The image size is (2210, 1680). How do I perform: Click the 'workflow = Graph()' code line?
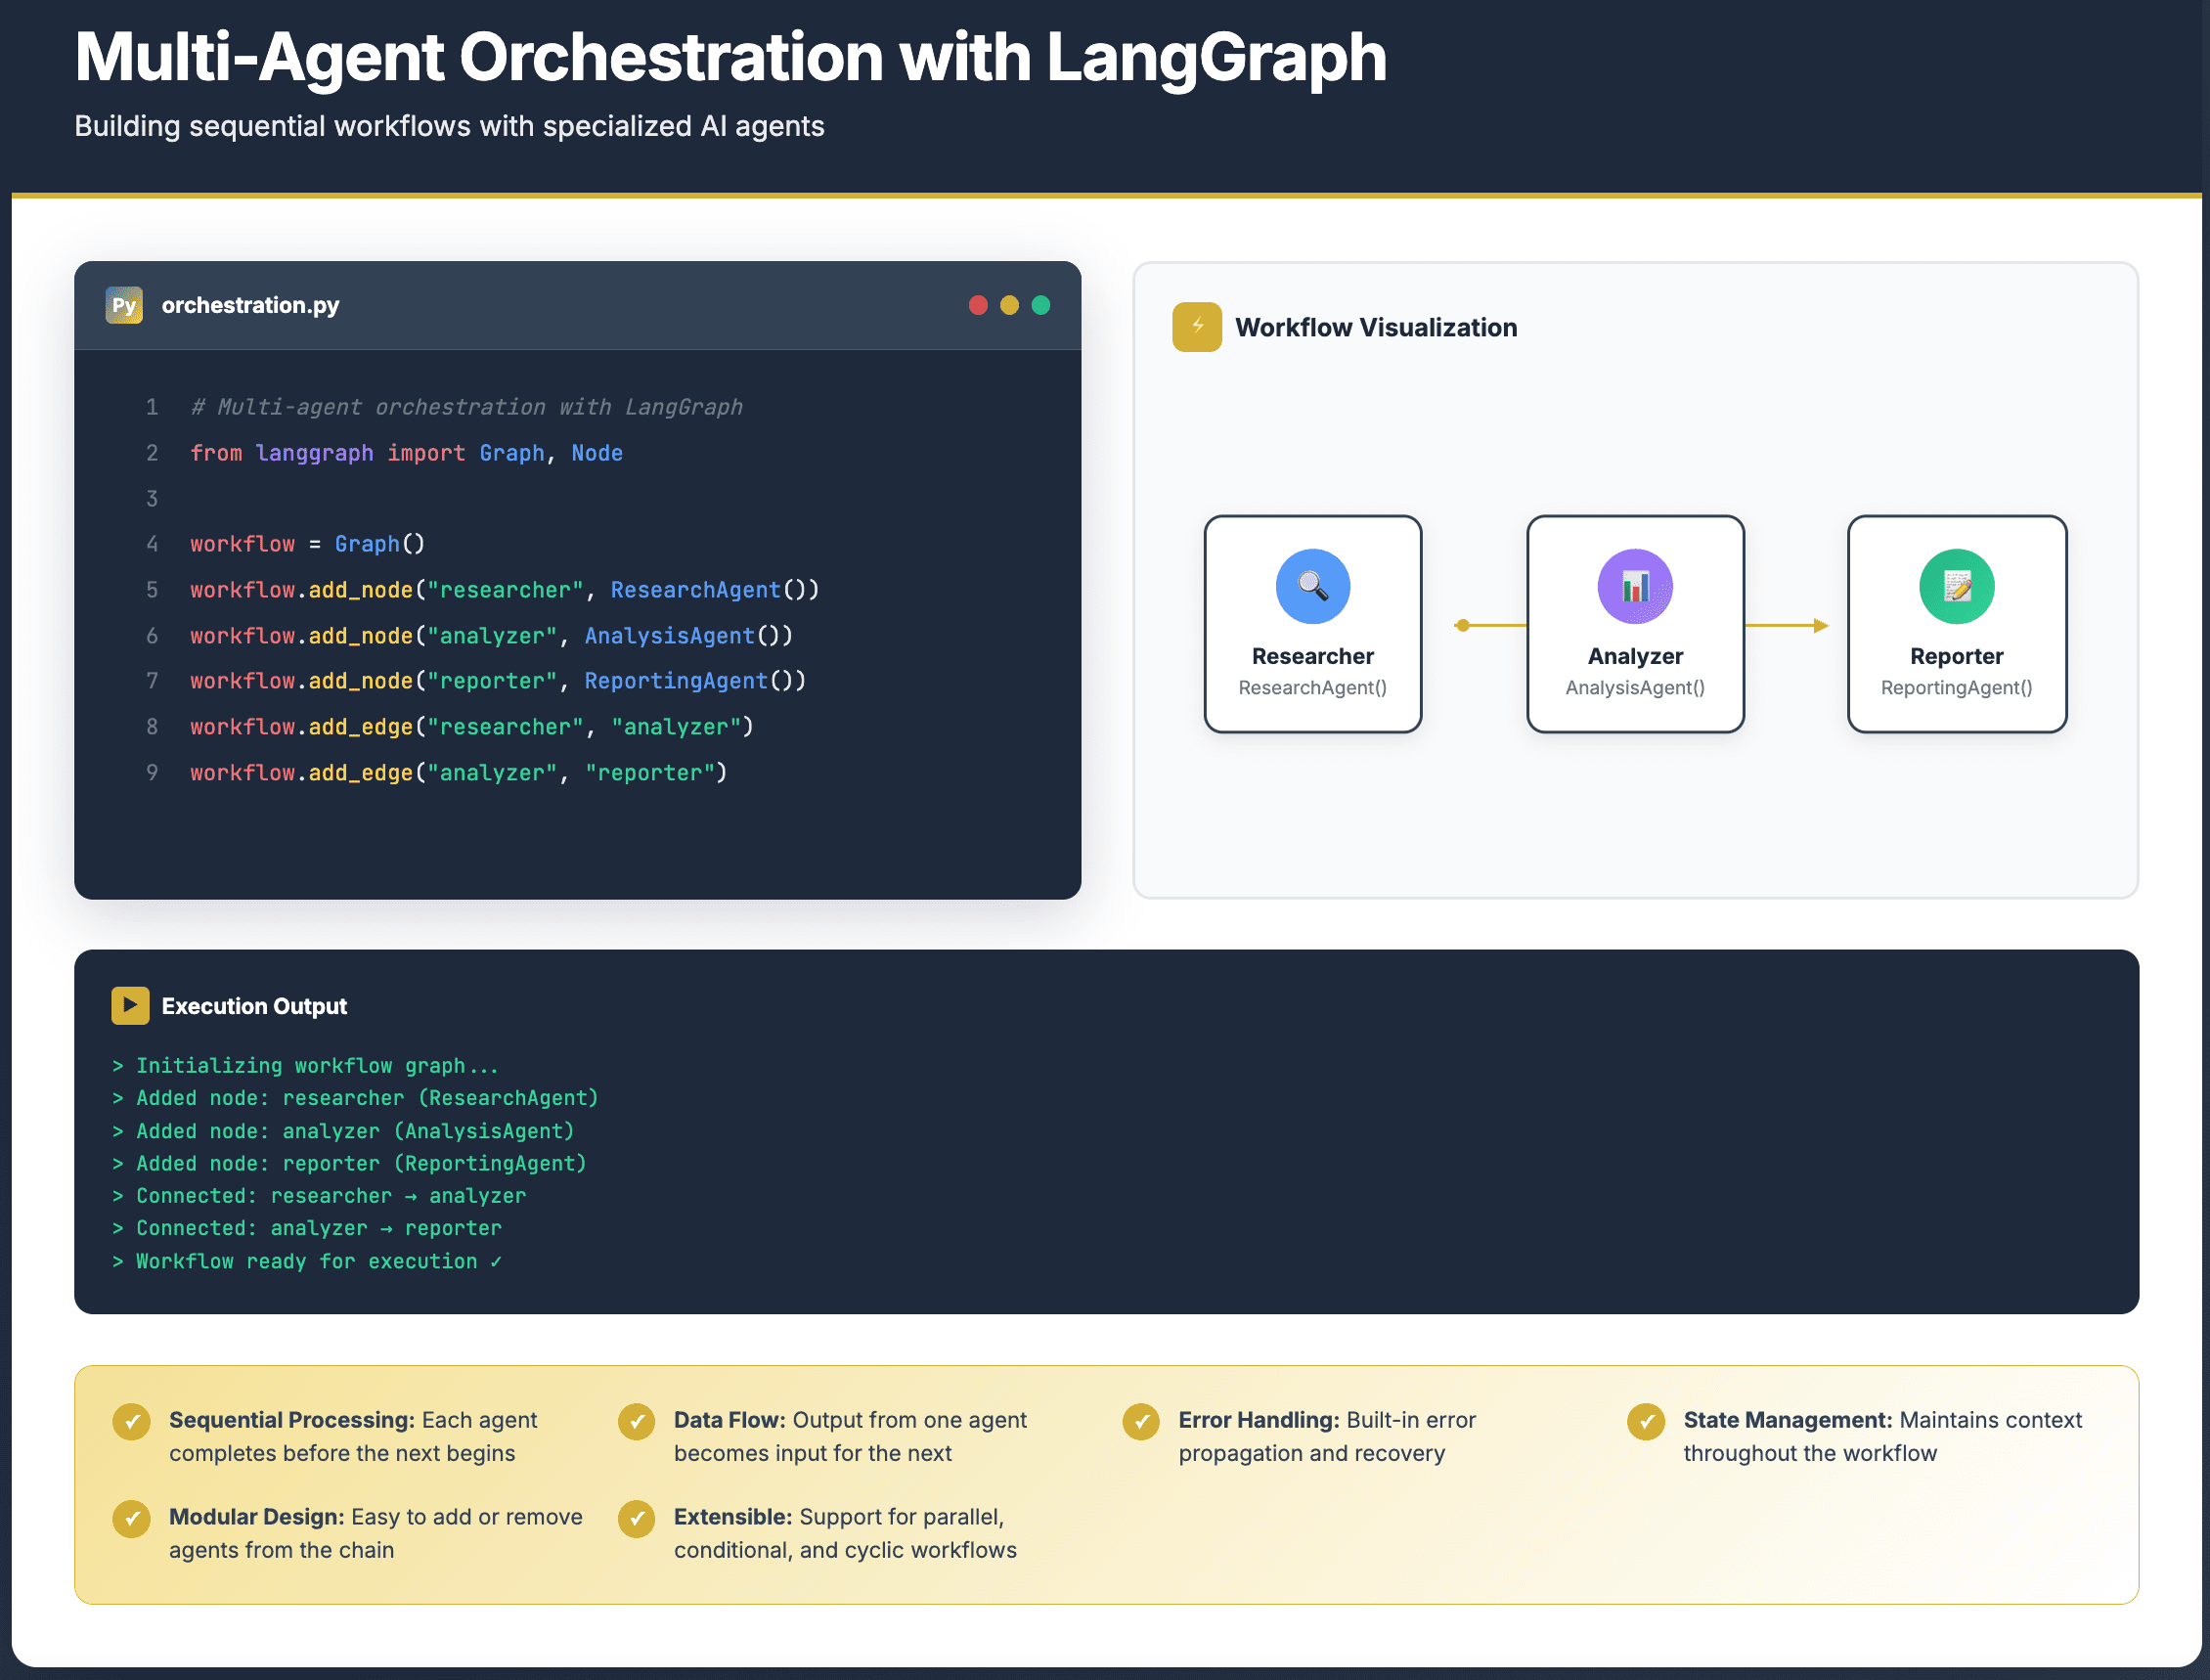click(x=307, y=544)
